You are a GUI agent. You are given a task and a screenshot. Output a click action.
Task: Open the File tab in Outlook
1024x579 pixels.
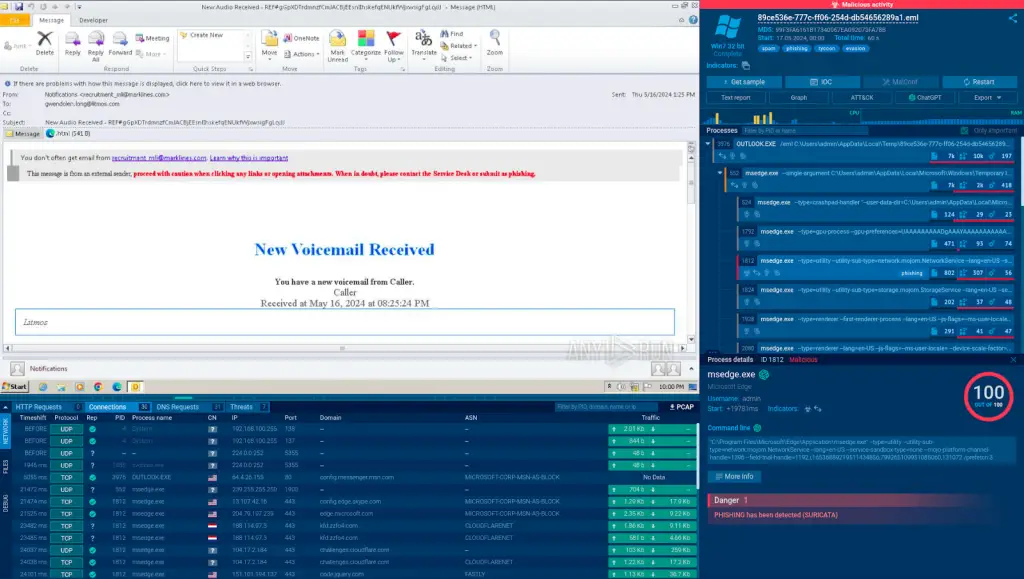tap(14, 20)
